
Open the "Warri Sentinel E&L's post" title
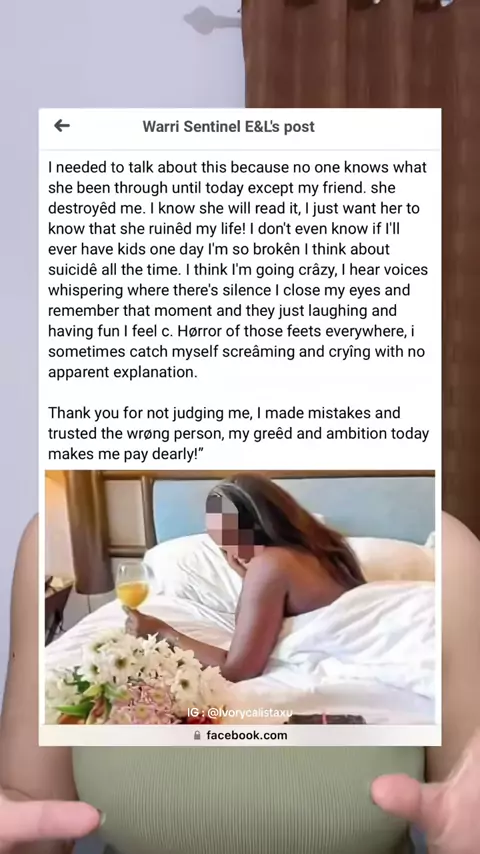[x=228, y=126]
